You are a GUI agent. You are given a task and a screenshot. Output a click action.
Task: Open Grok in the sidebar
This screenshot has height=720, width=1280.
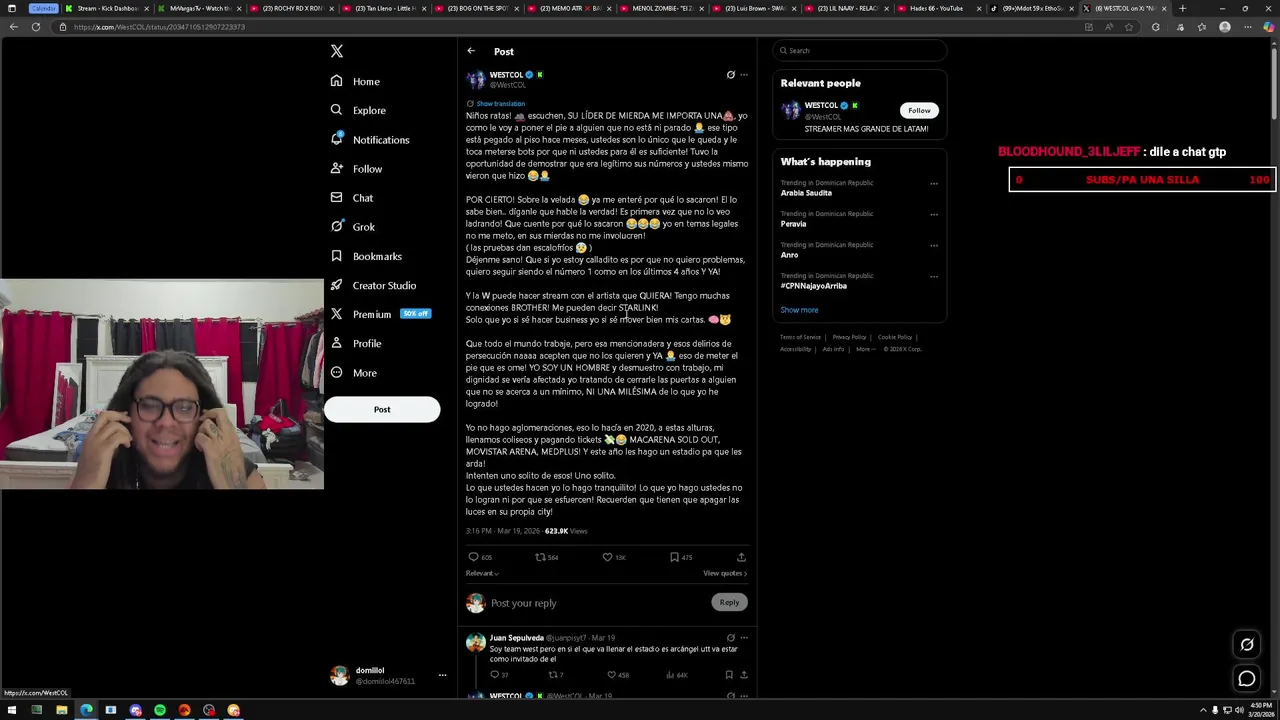352,227
